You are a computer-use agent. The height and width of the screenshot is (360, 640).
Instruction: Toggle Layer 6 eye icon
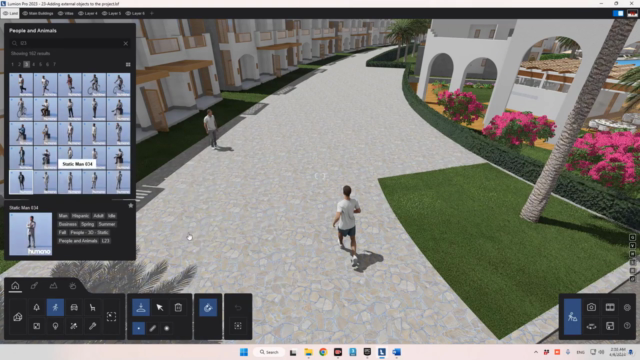tap(128, 13)
